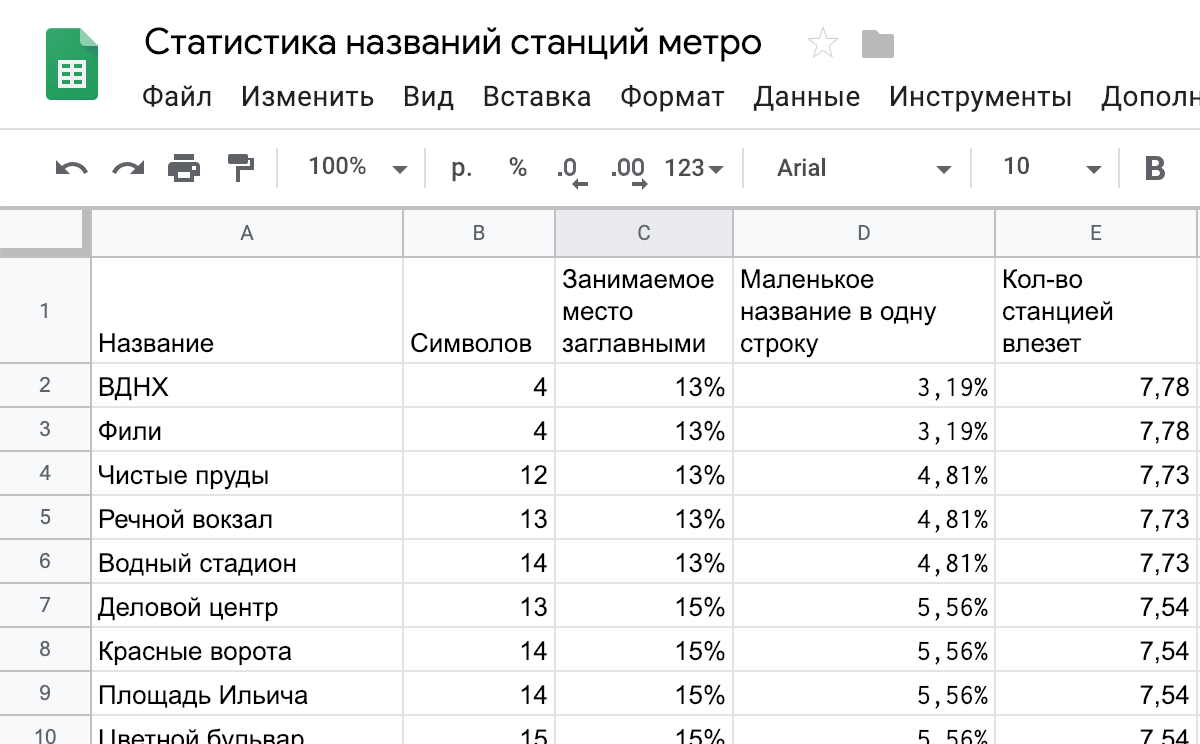Select column C header
1200x744 pixels.
point(643,233)
